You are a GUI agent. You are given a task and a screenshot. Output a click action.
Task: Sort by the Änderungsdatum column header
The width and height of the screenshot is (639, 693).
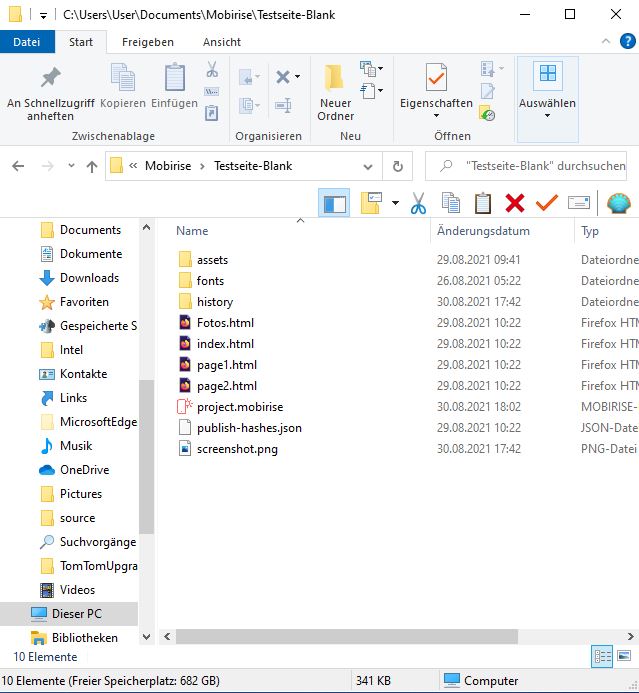pyautogui.click(x=483, y=231)
